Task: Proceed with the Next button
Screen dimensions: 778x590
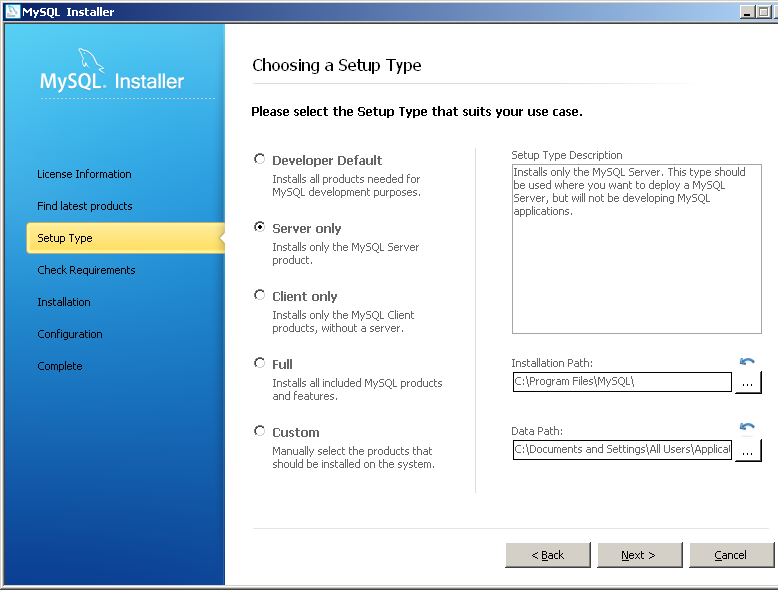Action: (x=640, y=555)
